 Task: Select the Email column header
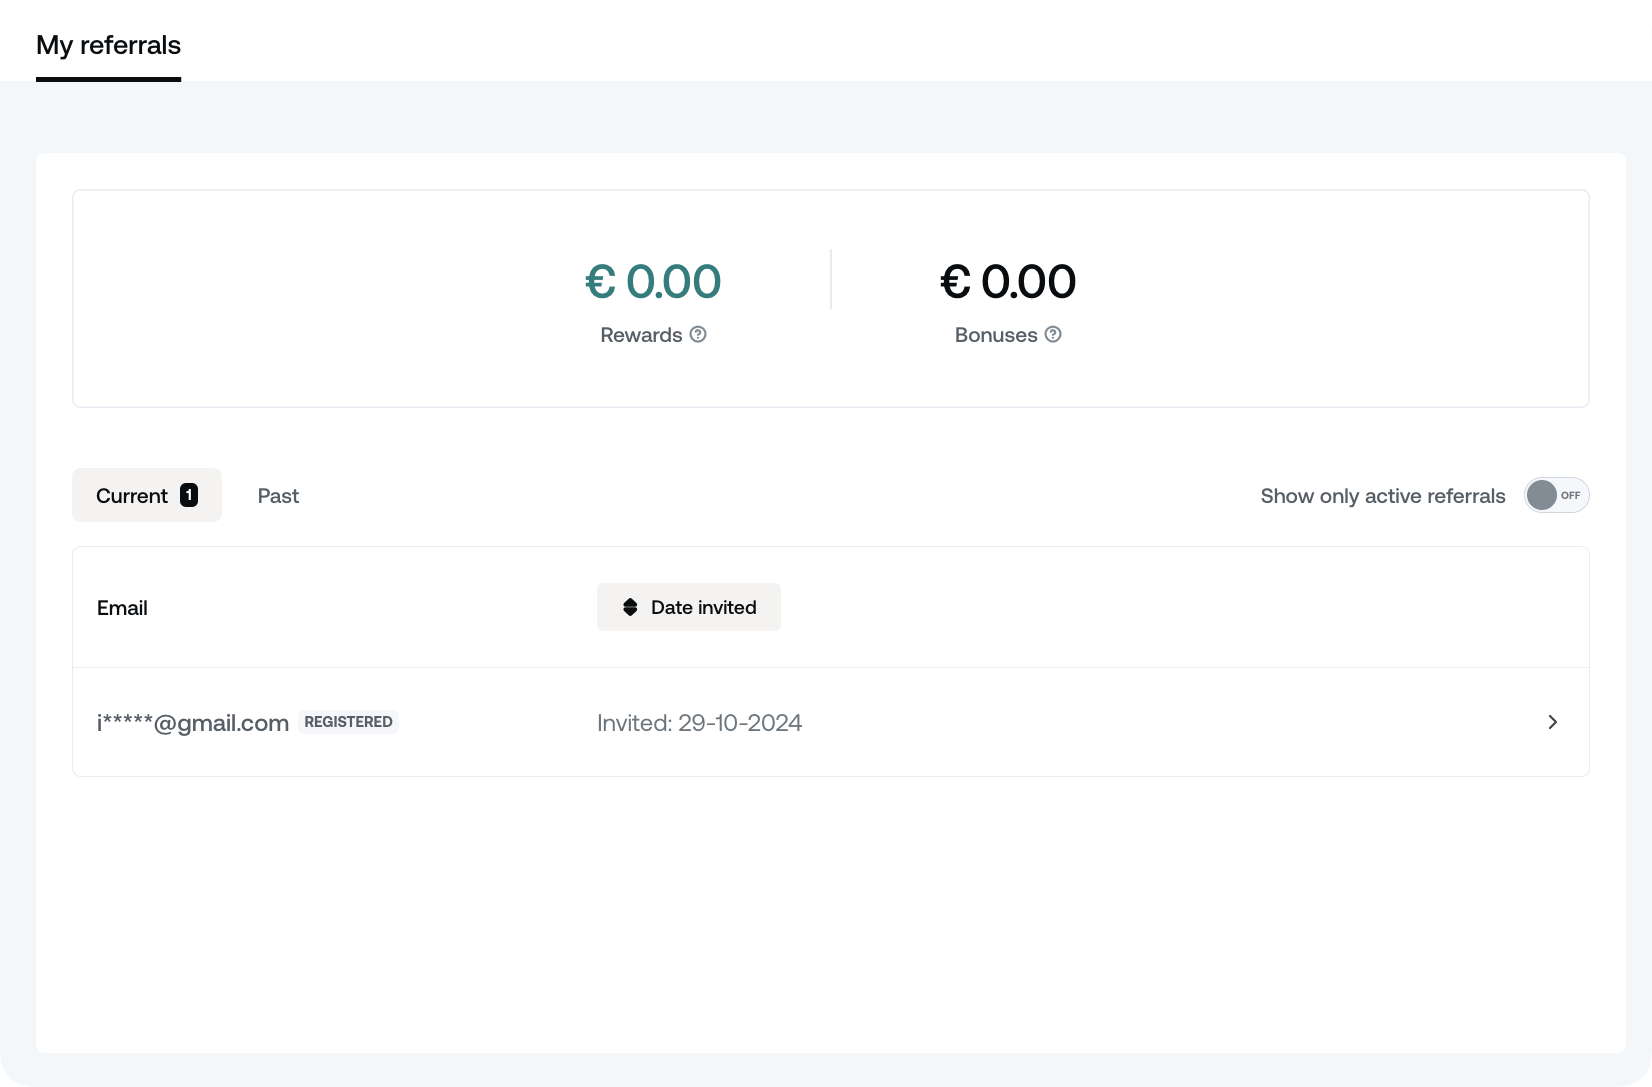pos(122,607)
